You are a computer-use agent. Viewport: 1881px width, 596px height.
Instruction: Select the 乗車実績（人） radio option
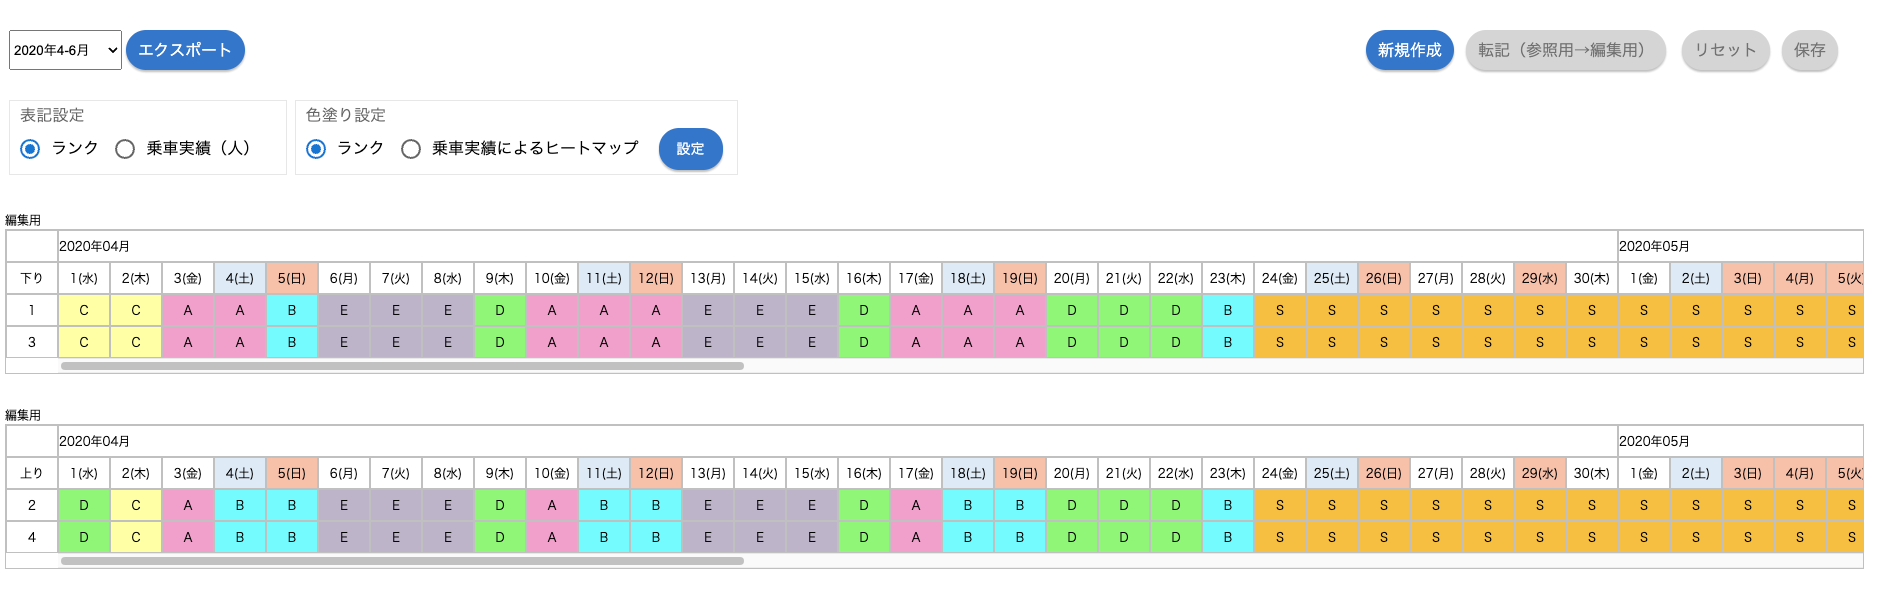(x=125, y=149)
